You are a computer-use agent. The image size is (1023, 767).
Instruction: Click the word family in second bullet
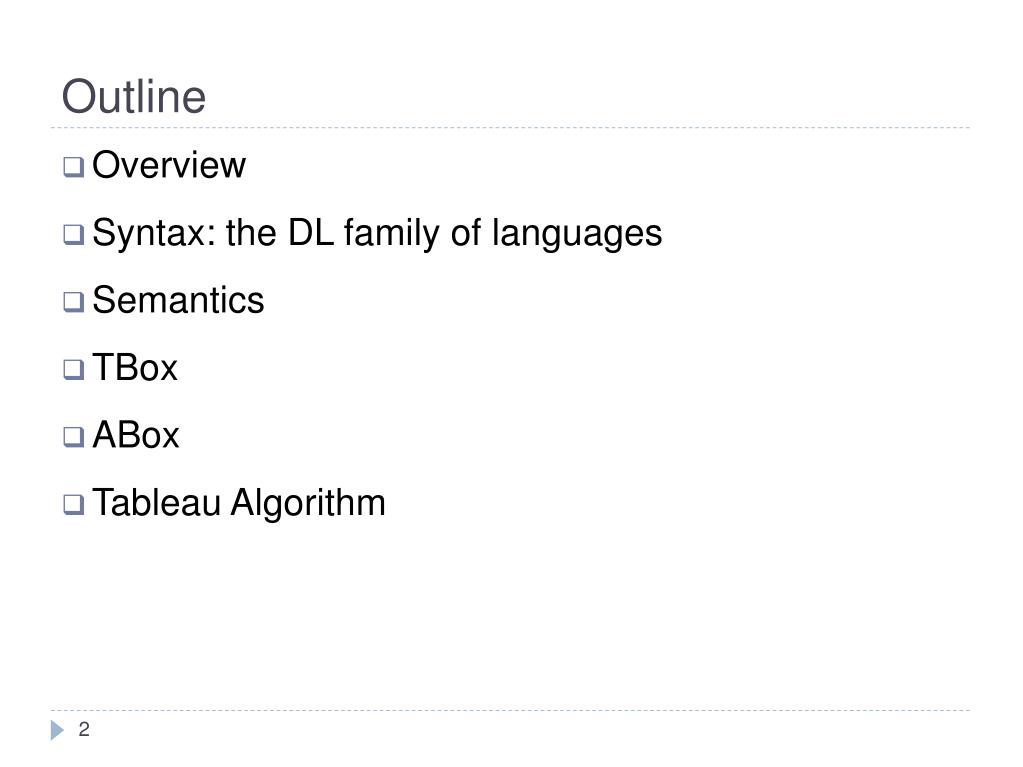coord(391,234)
